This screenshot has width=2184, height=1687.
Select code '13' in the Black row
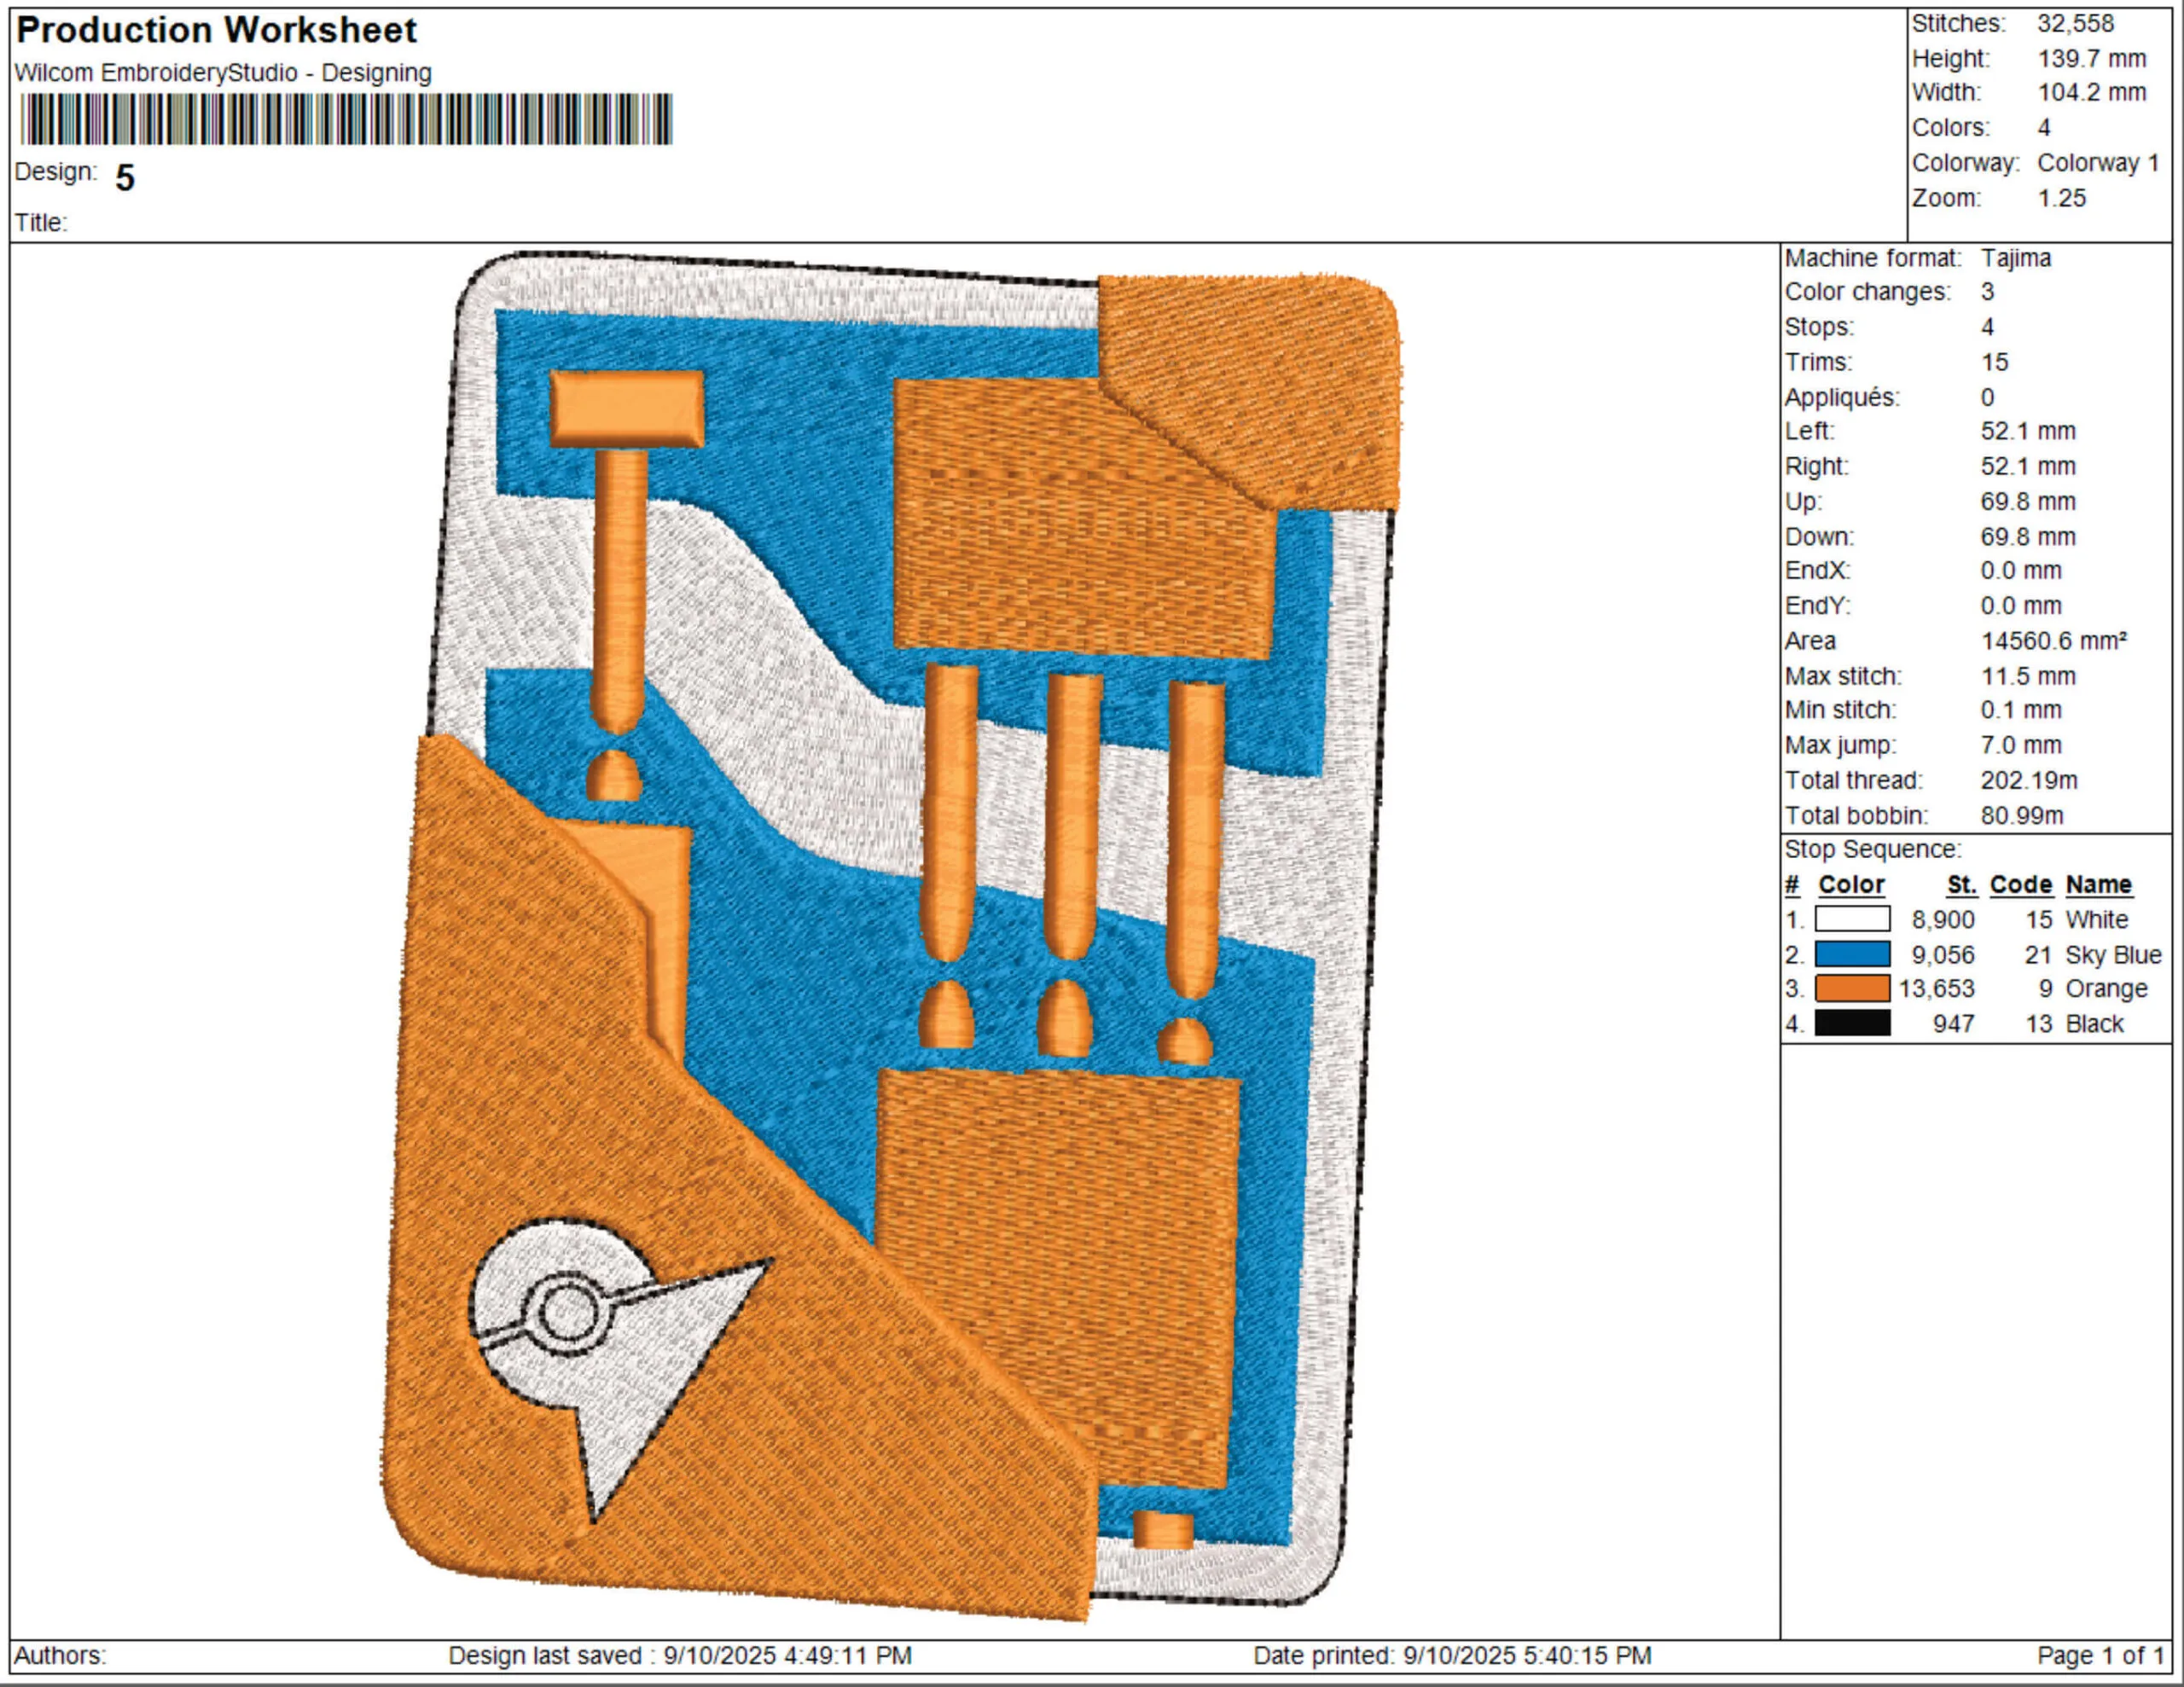click(x=2038, y=1023)
